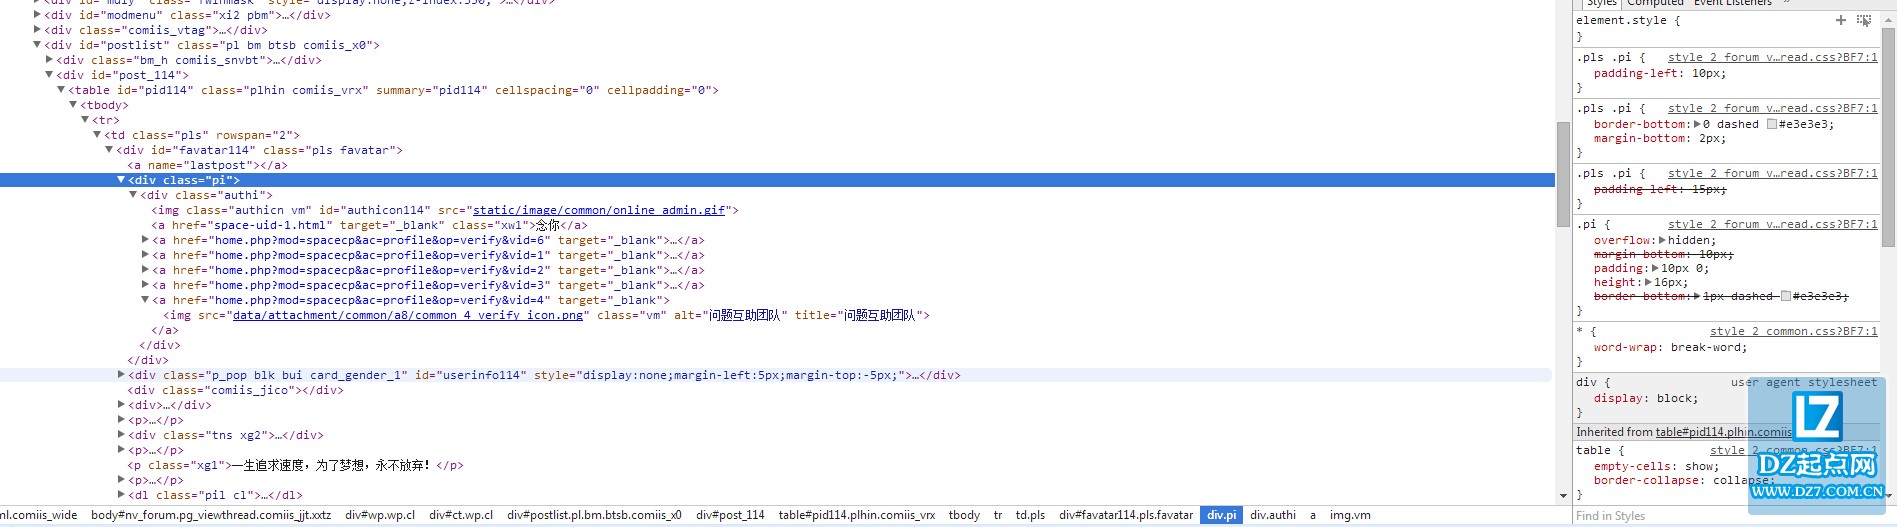Expand the div.comiis_vtag node
The height and width of the screenshot is (527, 1897).
point(38,30)
